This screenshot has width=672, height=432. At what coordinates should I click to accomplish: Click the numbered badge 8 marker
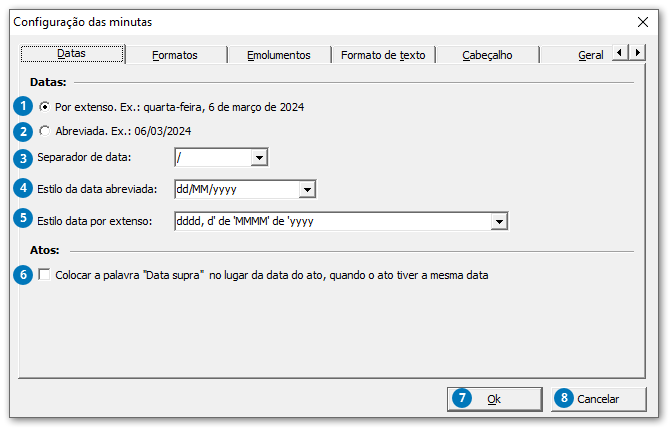point(565,398)
